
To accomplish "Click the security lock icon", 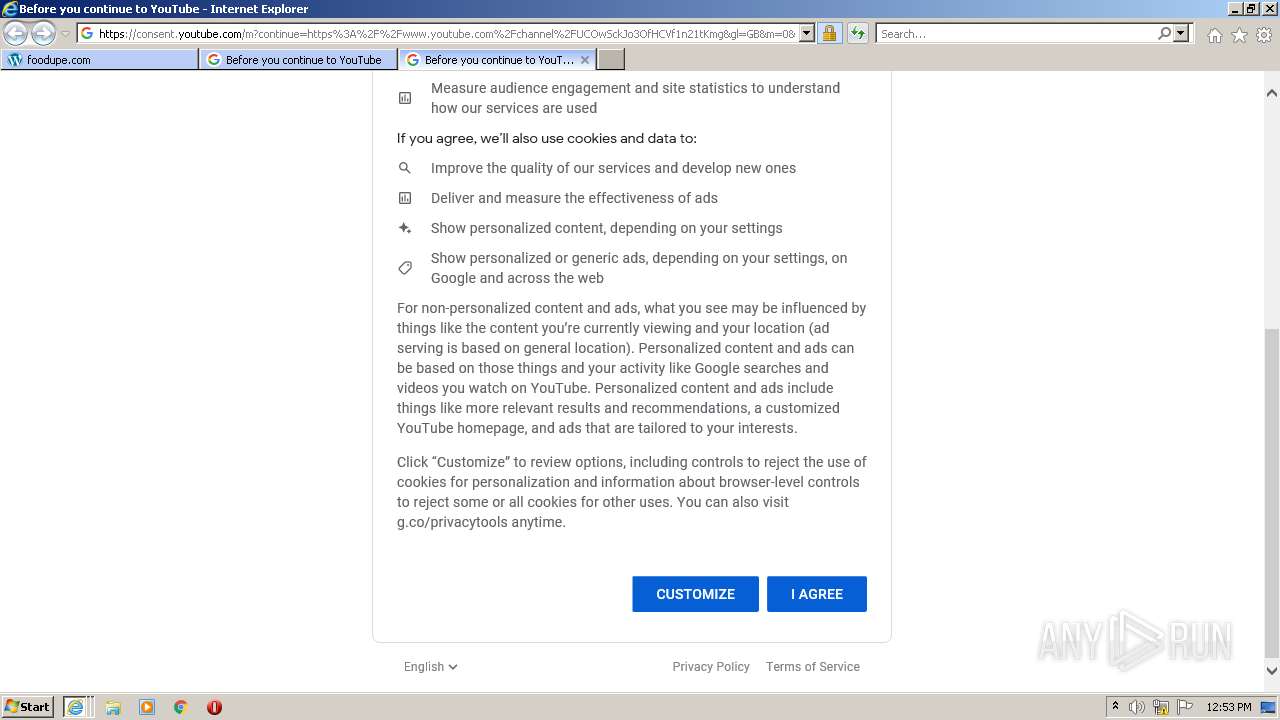I will (829, 33).
